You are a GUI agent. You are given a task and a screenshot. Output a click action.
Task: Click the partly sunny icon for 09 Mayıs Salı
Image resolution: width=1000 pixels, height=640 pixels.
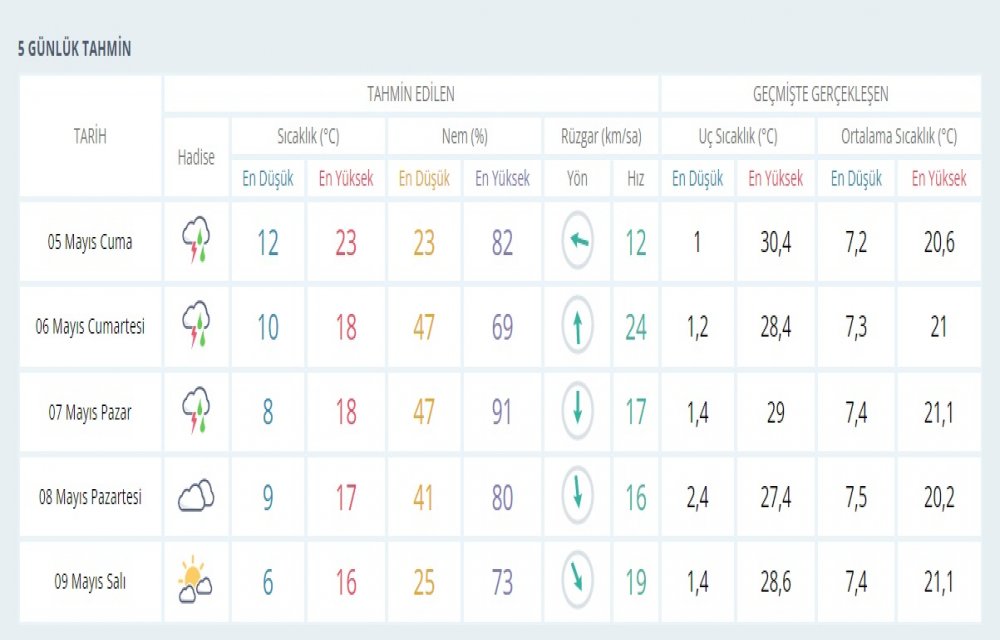[194, 582]
